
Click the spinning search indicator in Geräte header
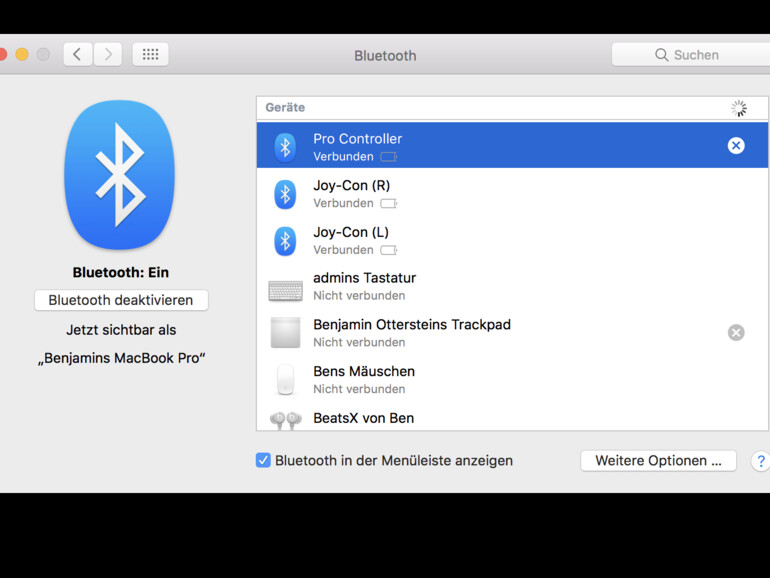[739, 108]
